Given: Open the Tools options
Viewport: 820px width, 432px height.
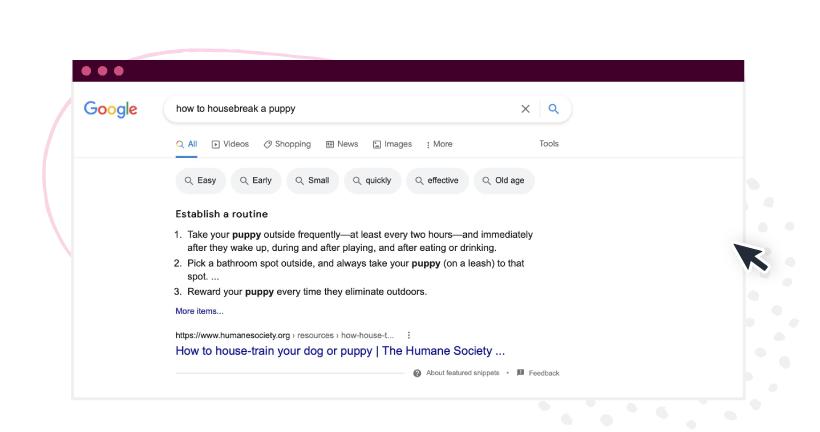Looking at the screenshot, I should pos(549,144).
